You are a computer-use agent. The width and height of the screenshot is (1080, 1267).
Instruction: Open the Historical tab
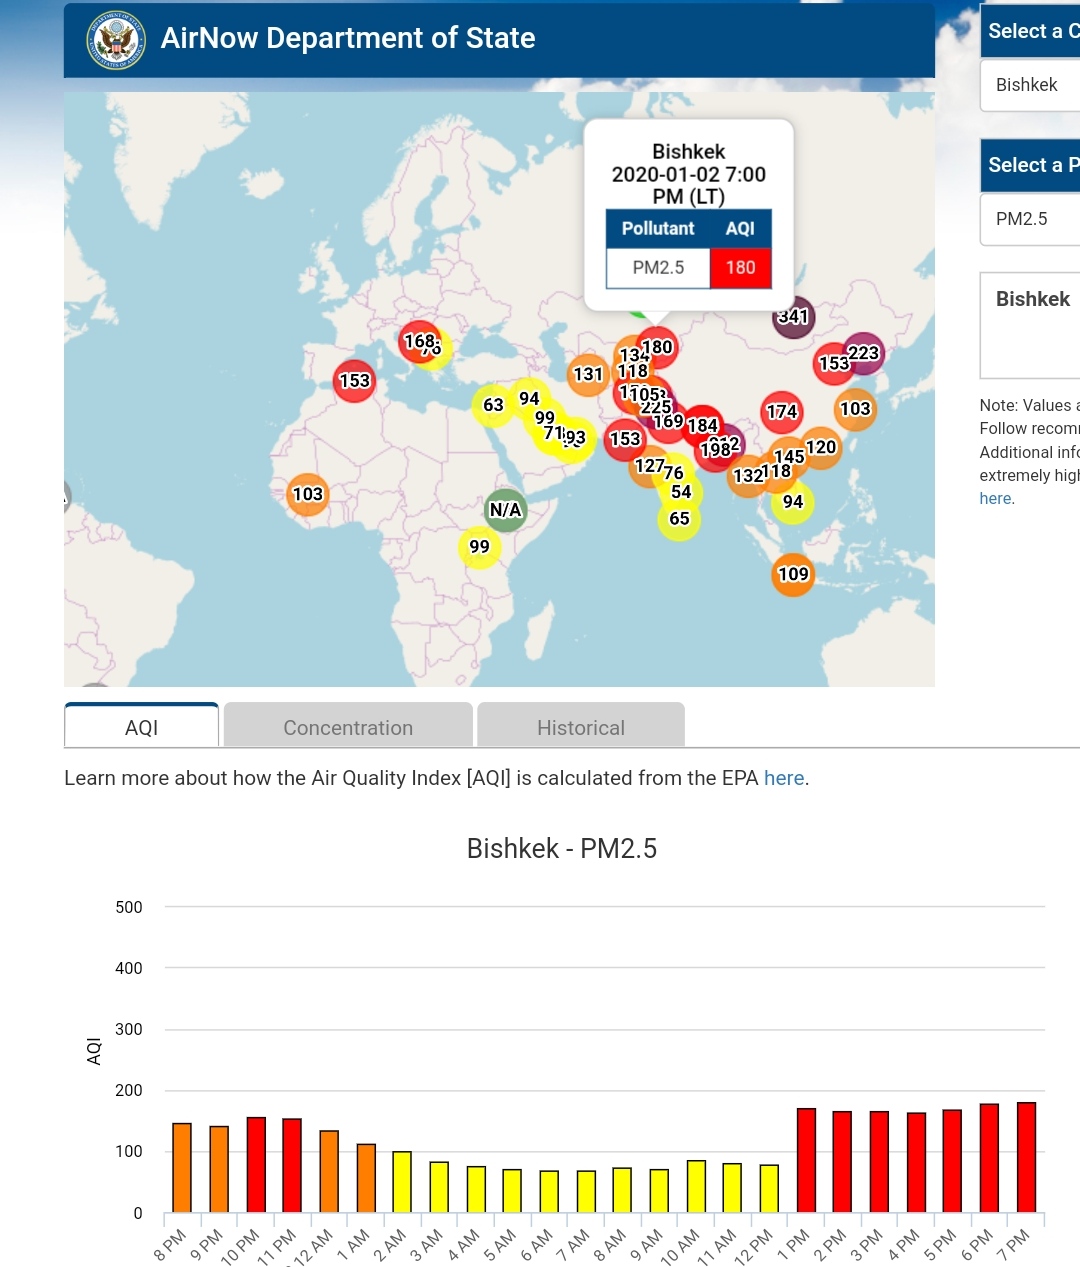tap(581, 727)
